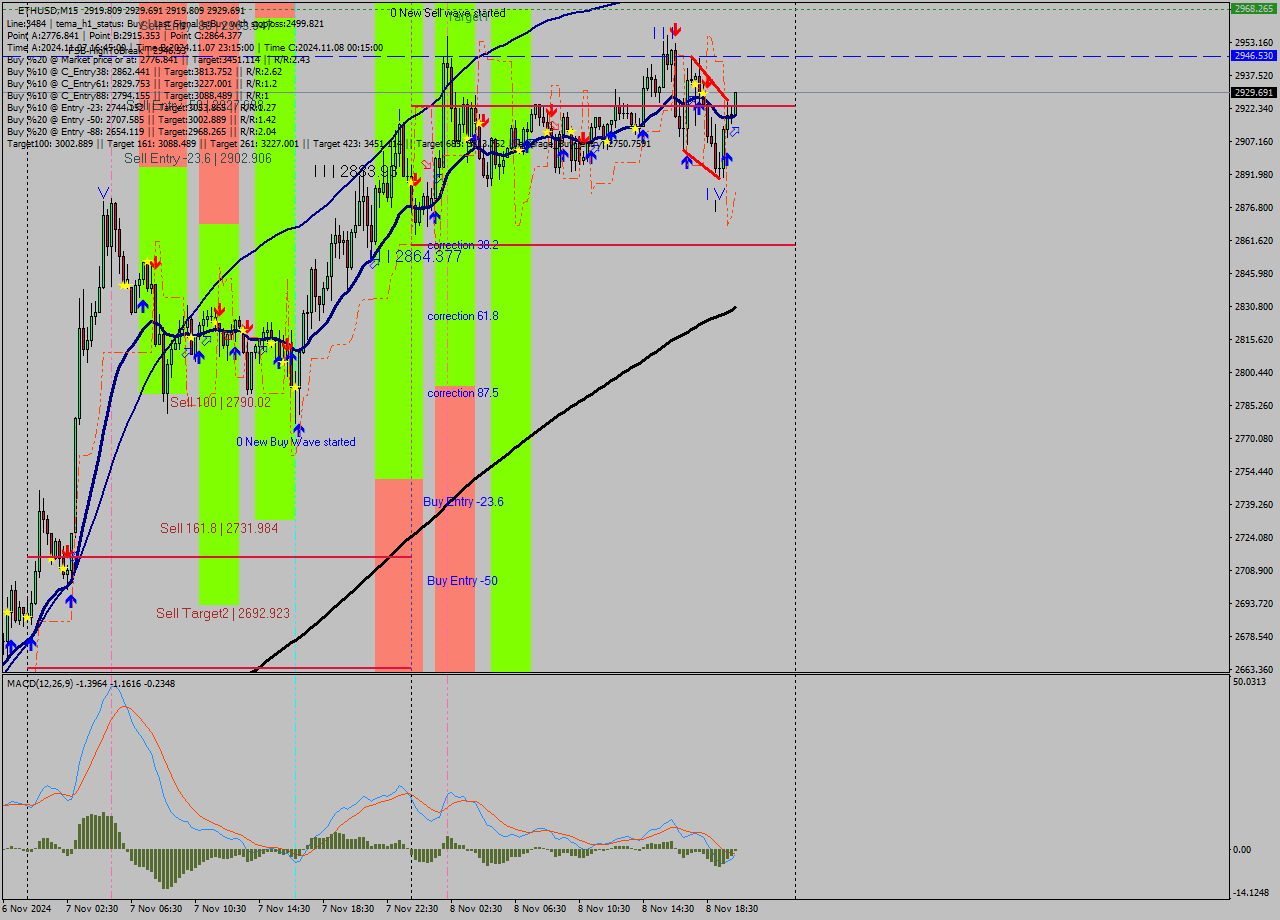Click the '8 Nov 02:30' time axis label
This screenshot has height=920, width=1280.
coord(476,909)
